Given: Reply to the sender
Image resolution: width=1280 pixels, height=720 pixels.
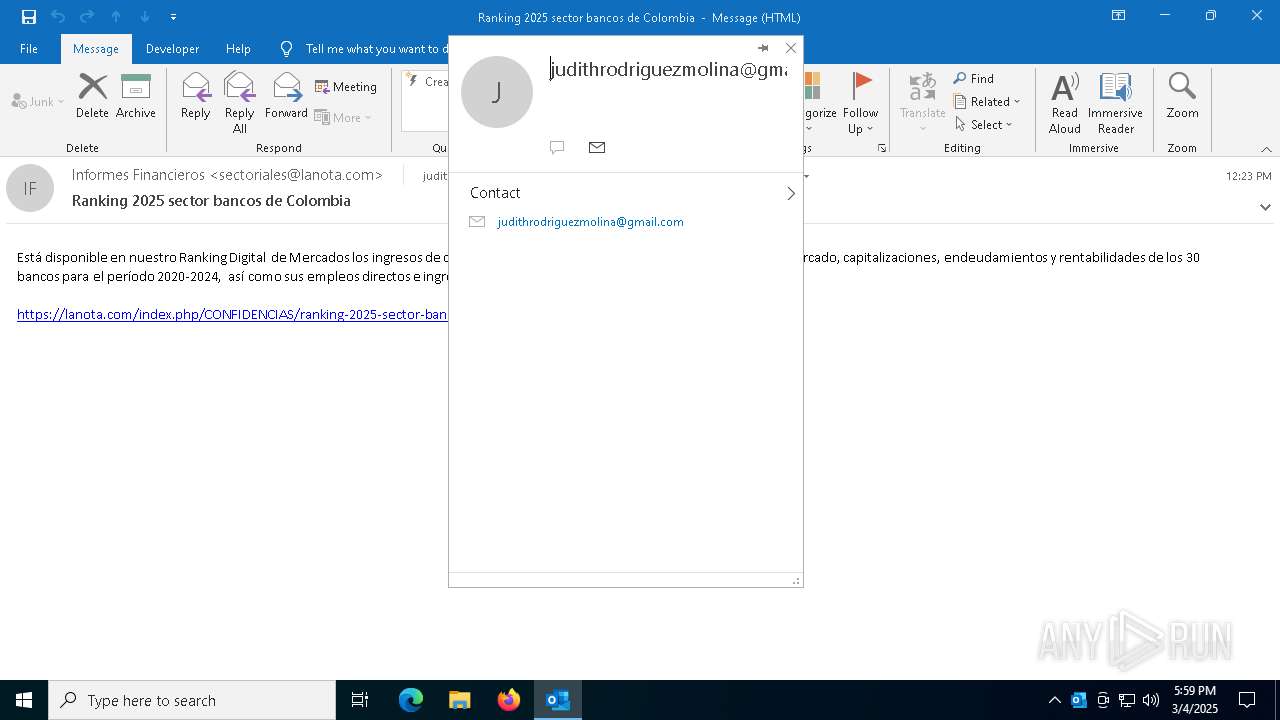Looking at the screenshot, I should pos(196,96).
